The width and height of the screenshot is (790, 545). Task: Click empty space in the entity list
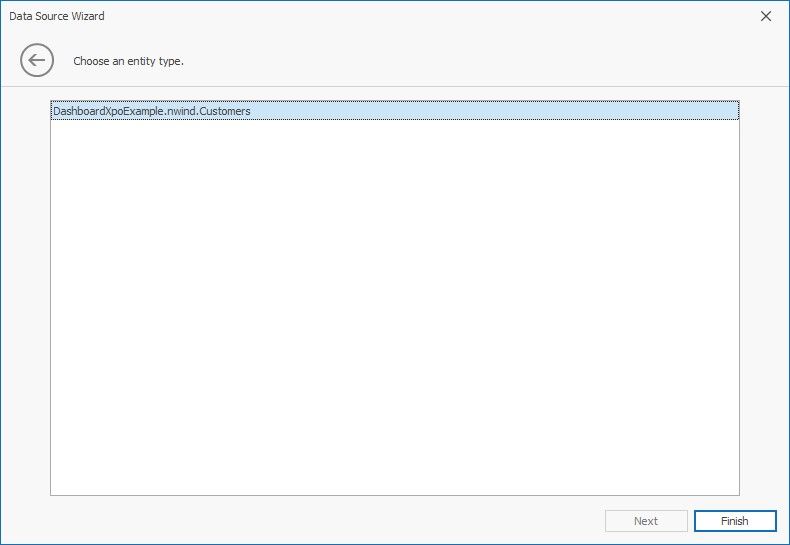click(394, 300)
